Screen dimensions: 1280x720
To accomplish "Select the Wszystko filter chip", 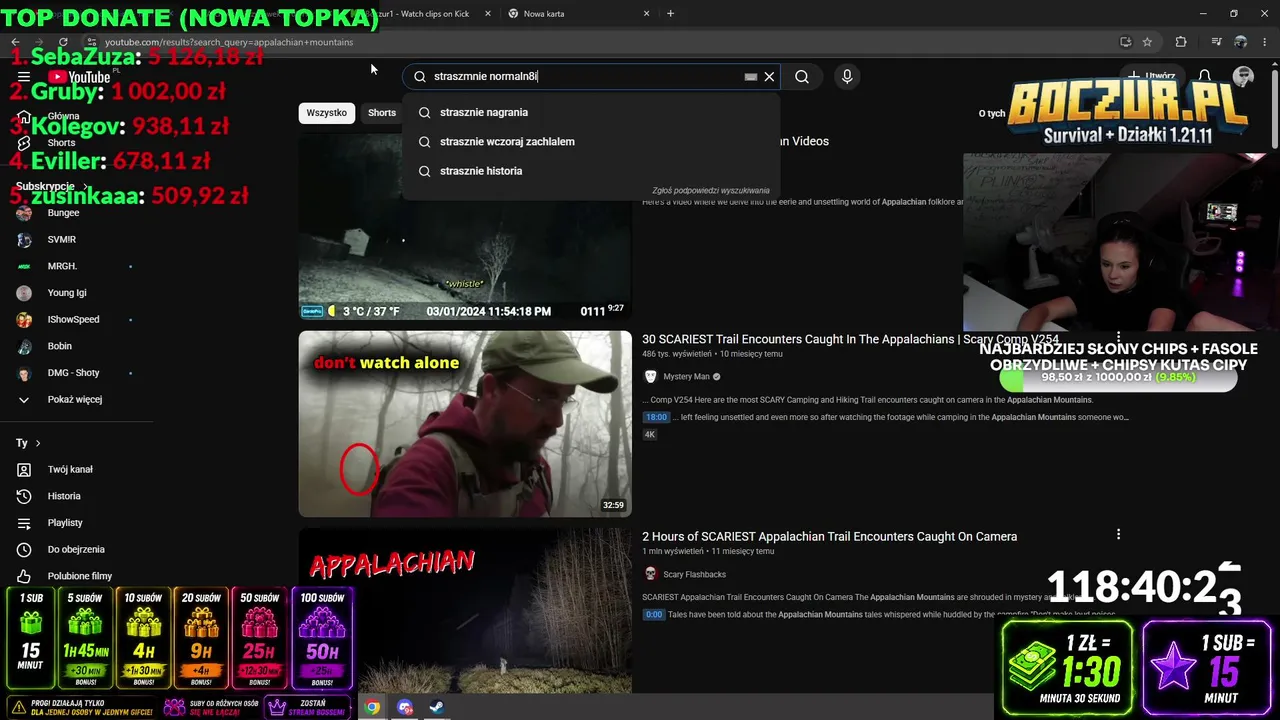I will click(327, 113).
